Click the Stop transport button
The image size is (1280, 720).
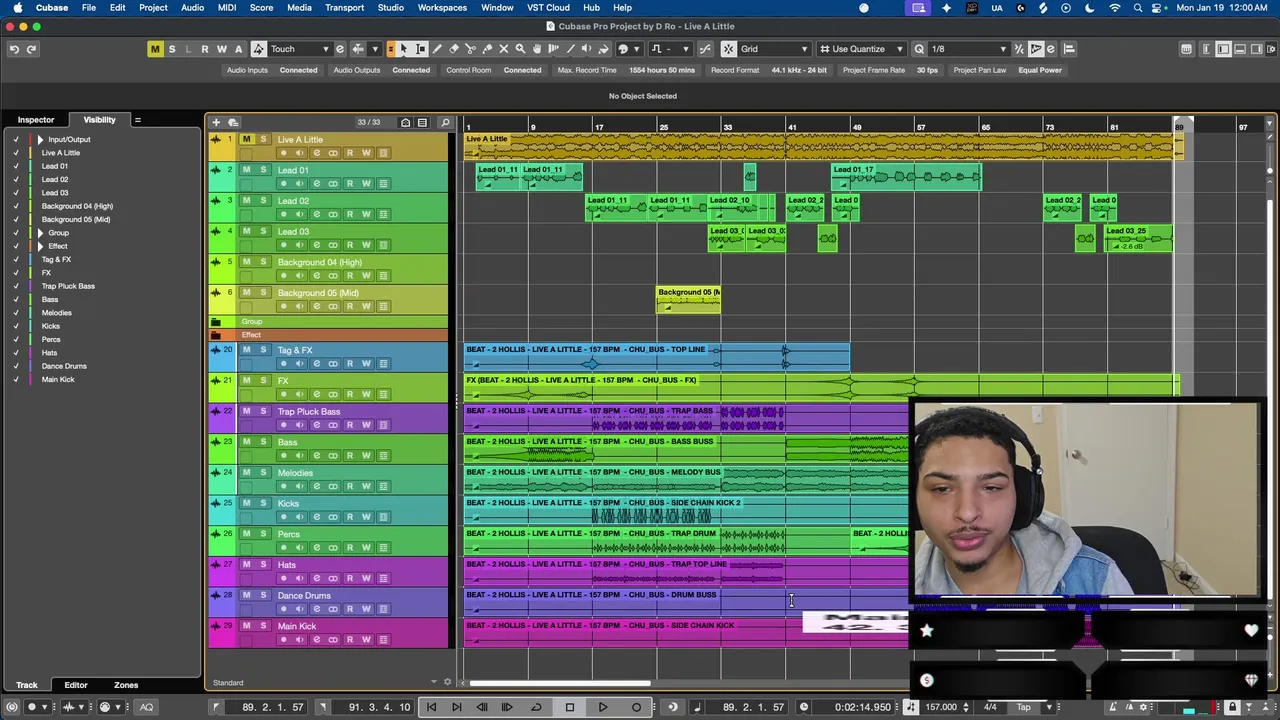point(570,707)
